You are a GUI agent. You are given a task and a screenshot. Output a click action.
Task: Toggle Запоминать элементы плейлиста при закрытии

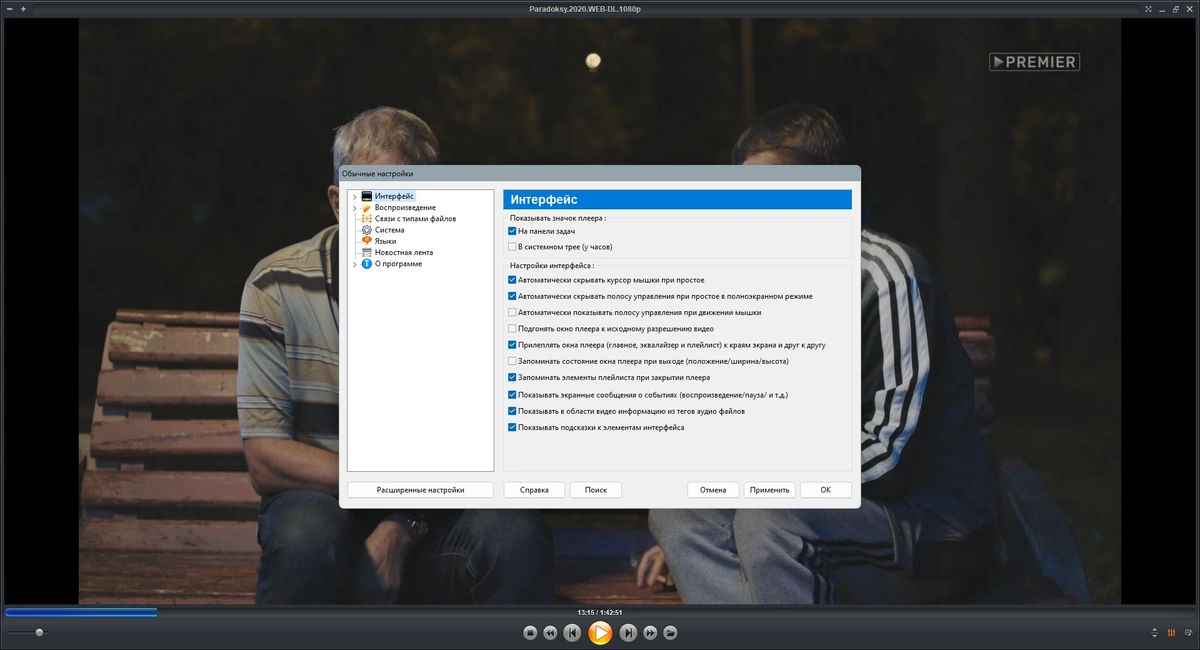click(512, 378)
